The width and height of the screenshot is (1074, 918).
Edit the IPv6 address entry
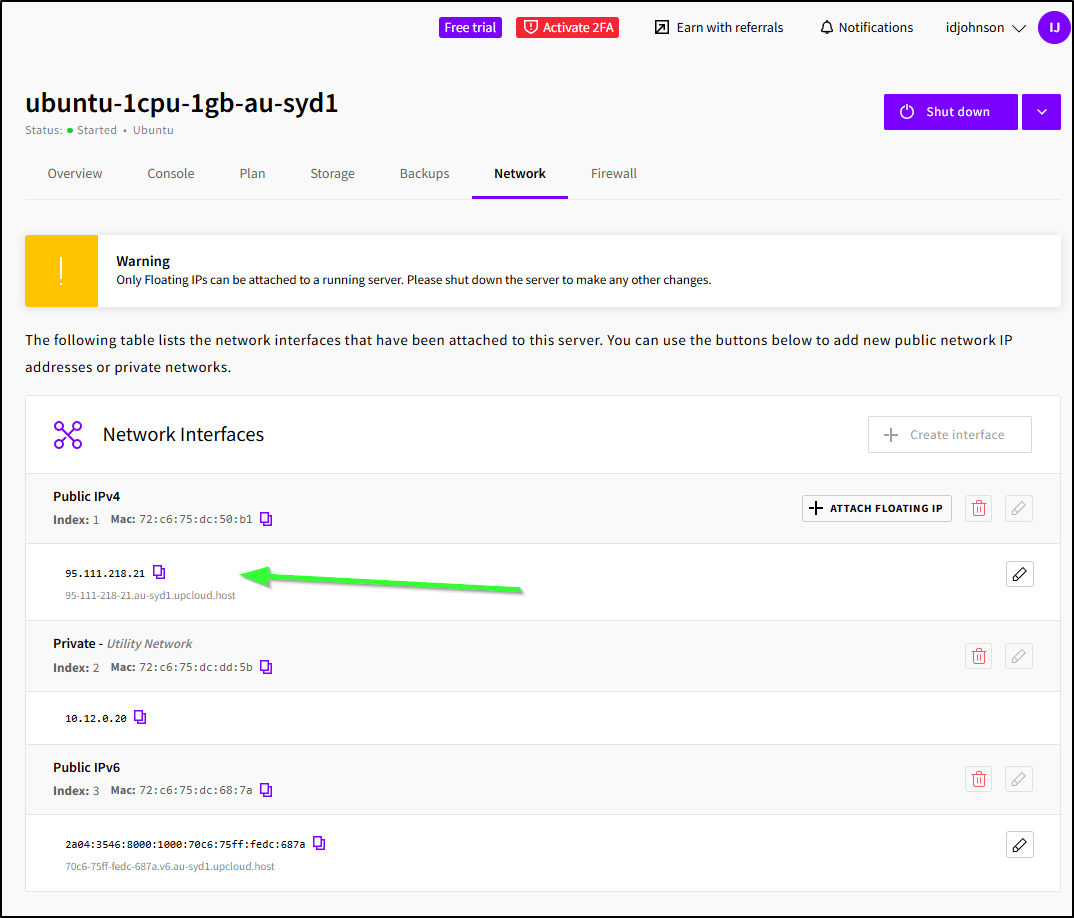(x=1019, y=845)
